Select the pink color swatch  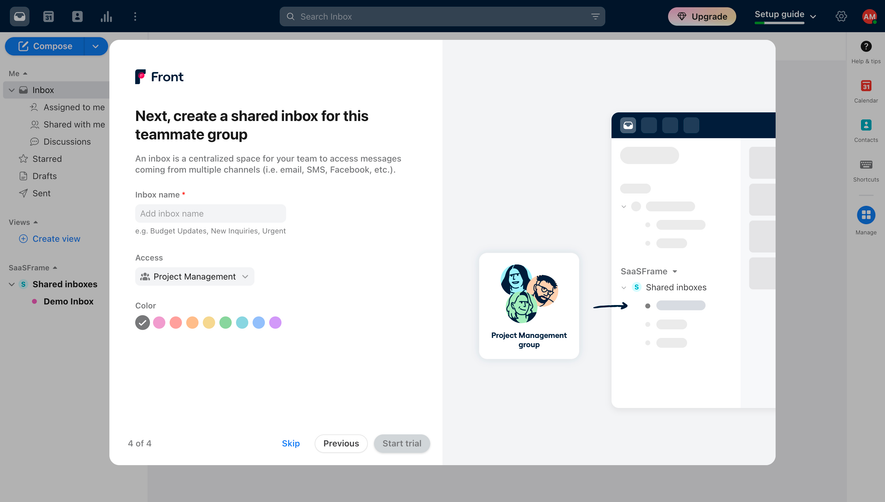(159, 322)
